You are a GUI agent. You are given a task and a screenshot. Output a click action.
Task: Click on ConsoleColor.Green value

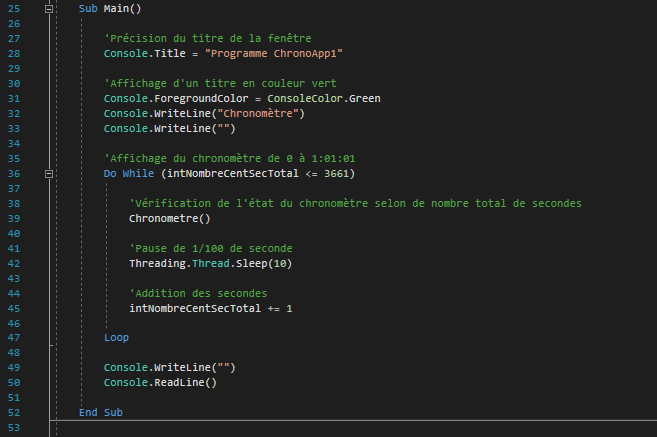point(324,98)
